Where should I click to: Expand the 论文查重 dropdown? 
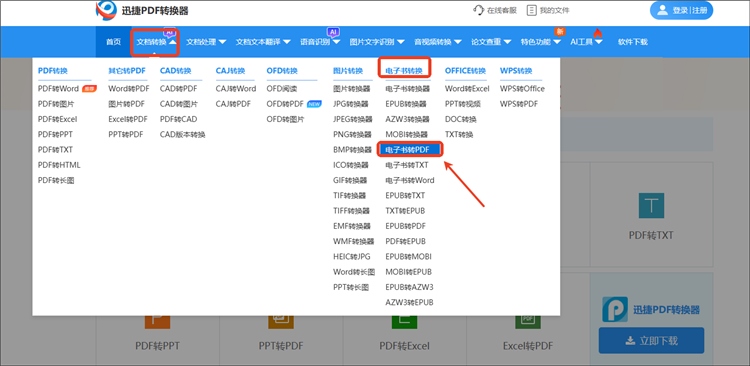[x=491, y=42]
